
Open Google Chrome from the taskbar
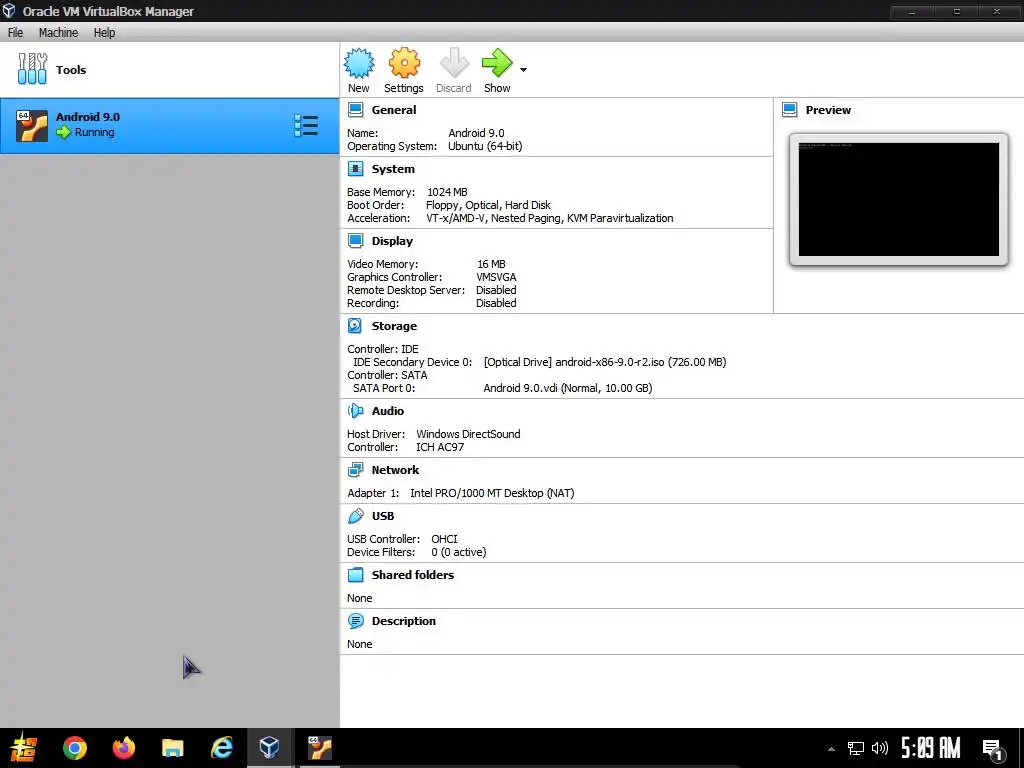tap(74, 748)
